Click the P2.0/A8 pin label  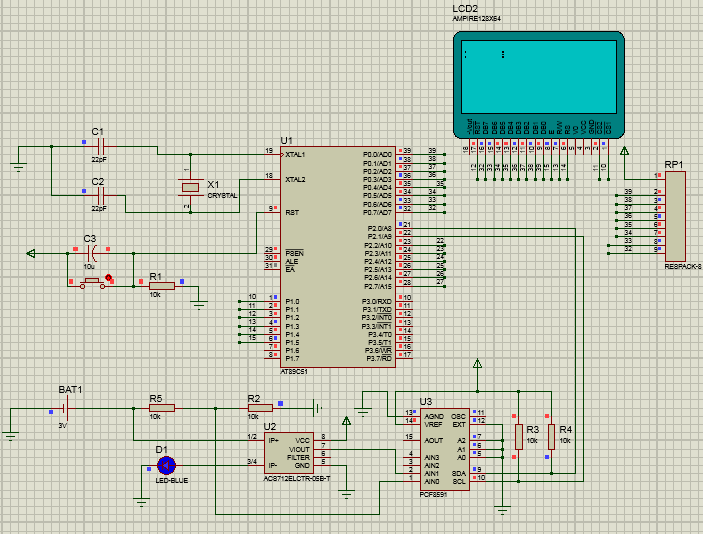[379, 229]
